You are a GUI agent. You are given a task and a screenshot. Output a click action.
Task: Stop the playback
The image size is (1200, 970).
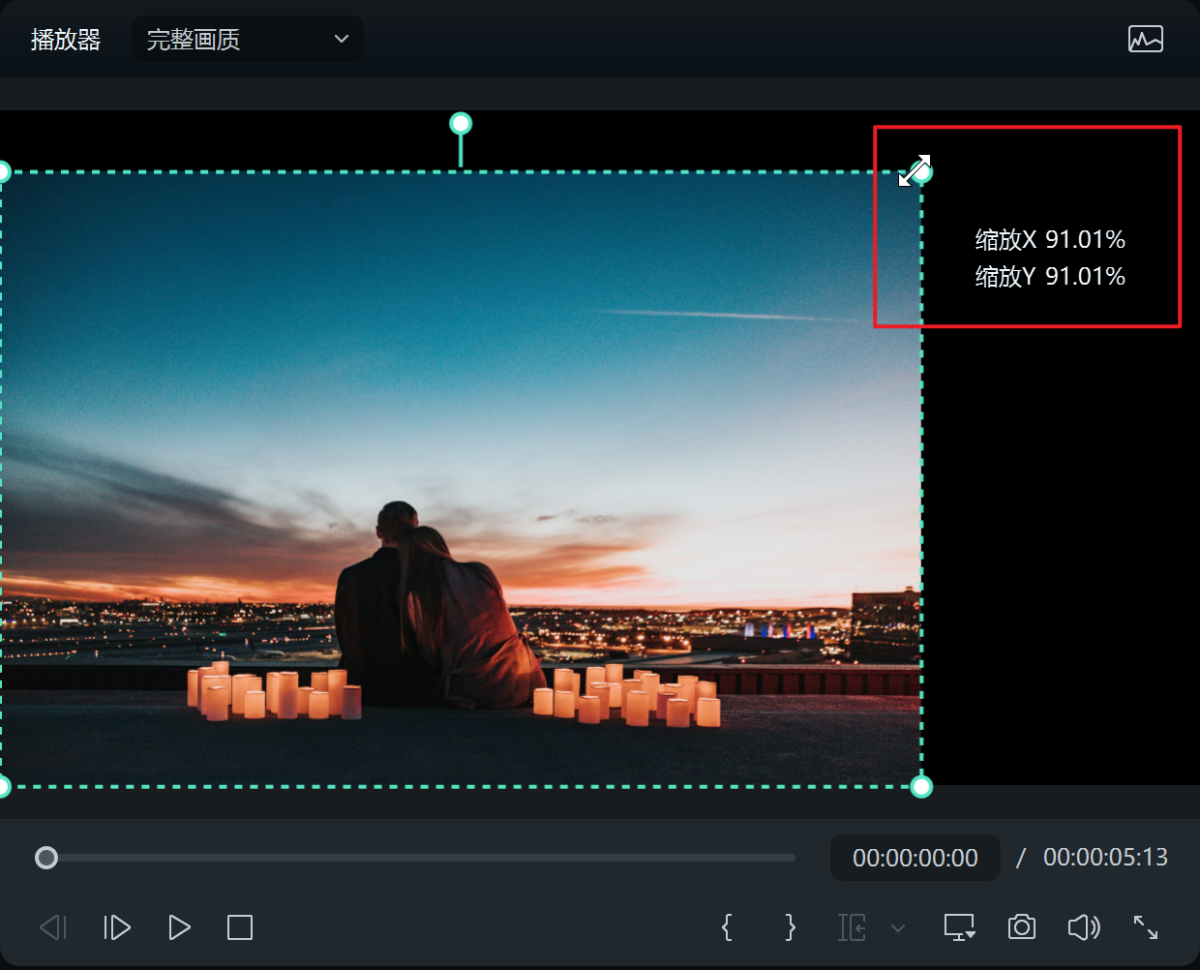coord(240,928)
